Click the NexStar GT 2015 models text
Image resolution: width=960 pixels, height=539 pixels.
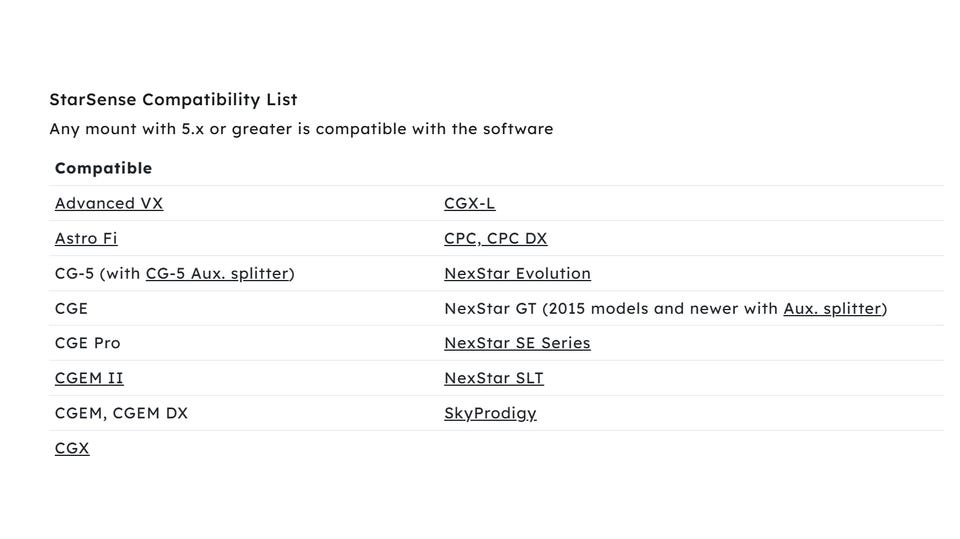pyautogui.click(x=610, y=309)
